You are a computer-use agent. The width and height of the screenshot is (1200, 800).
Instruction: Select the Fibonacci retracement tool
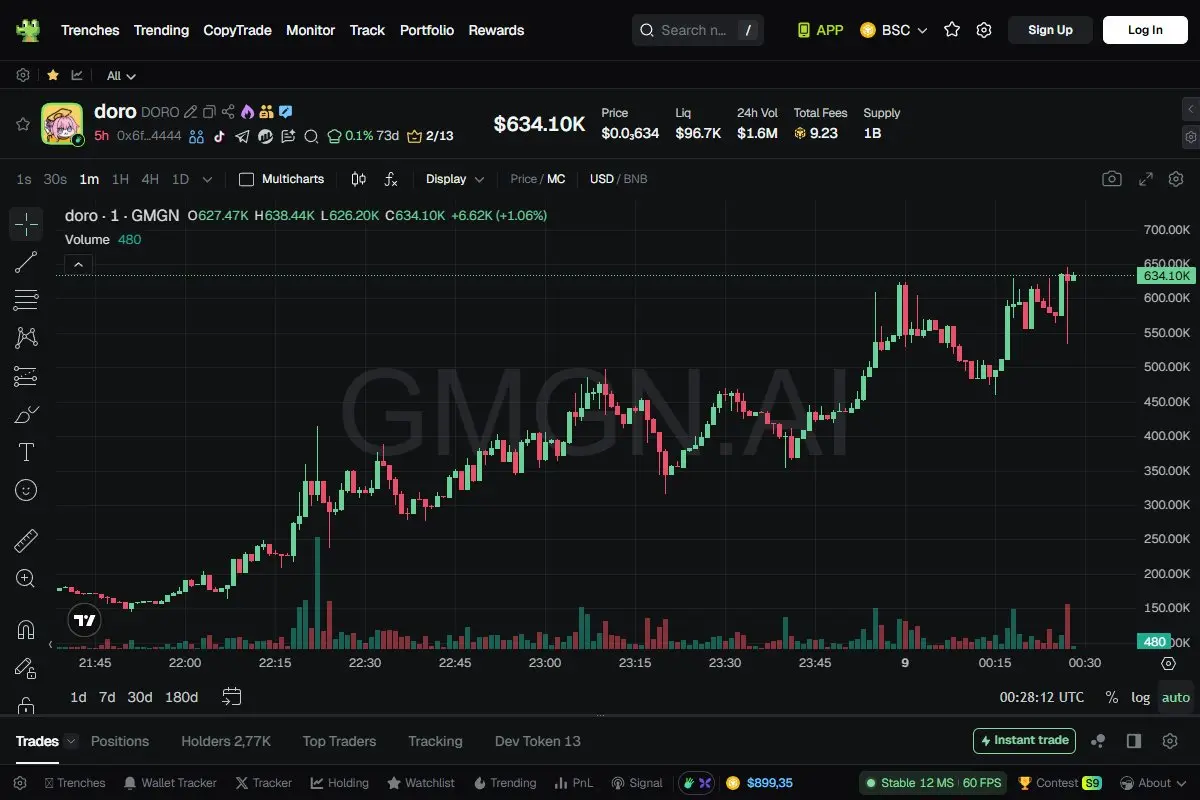click(26, 300)
